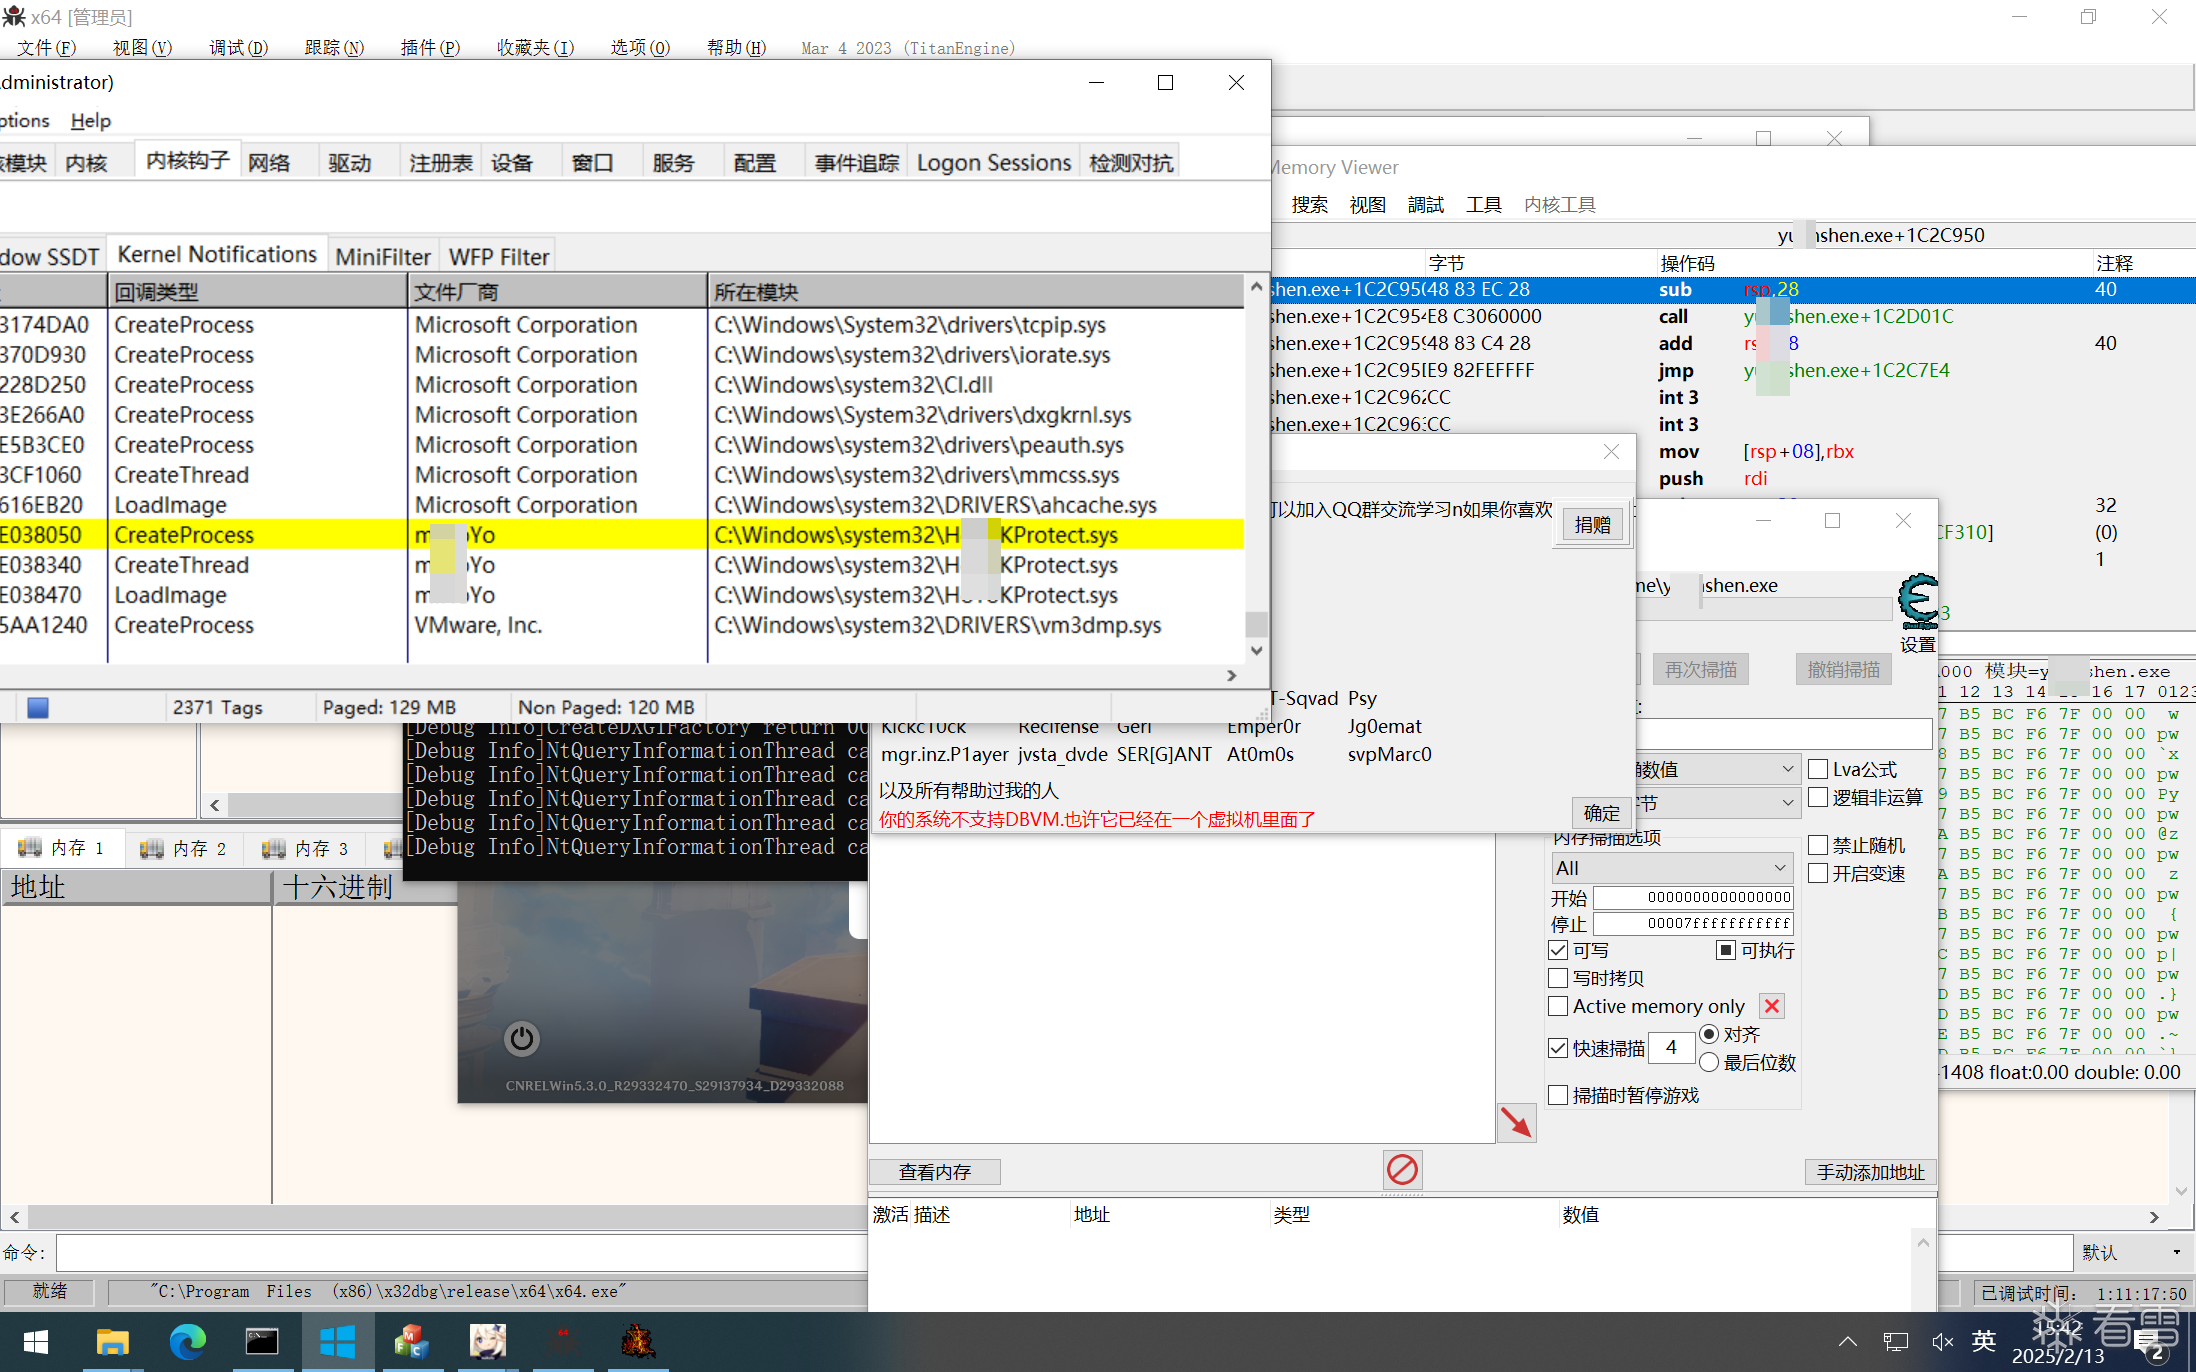Open command prompt window from taskbar
Viewport: 2196px width, 1372px height.
click(262, 1342)
